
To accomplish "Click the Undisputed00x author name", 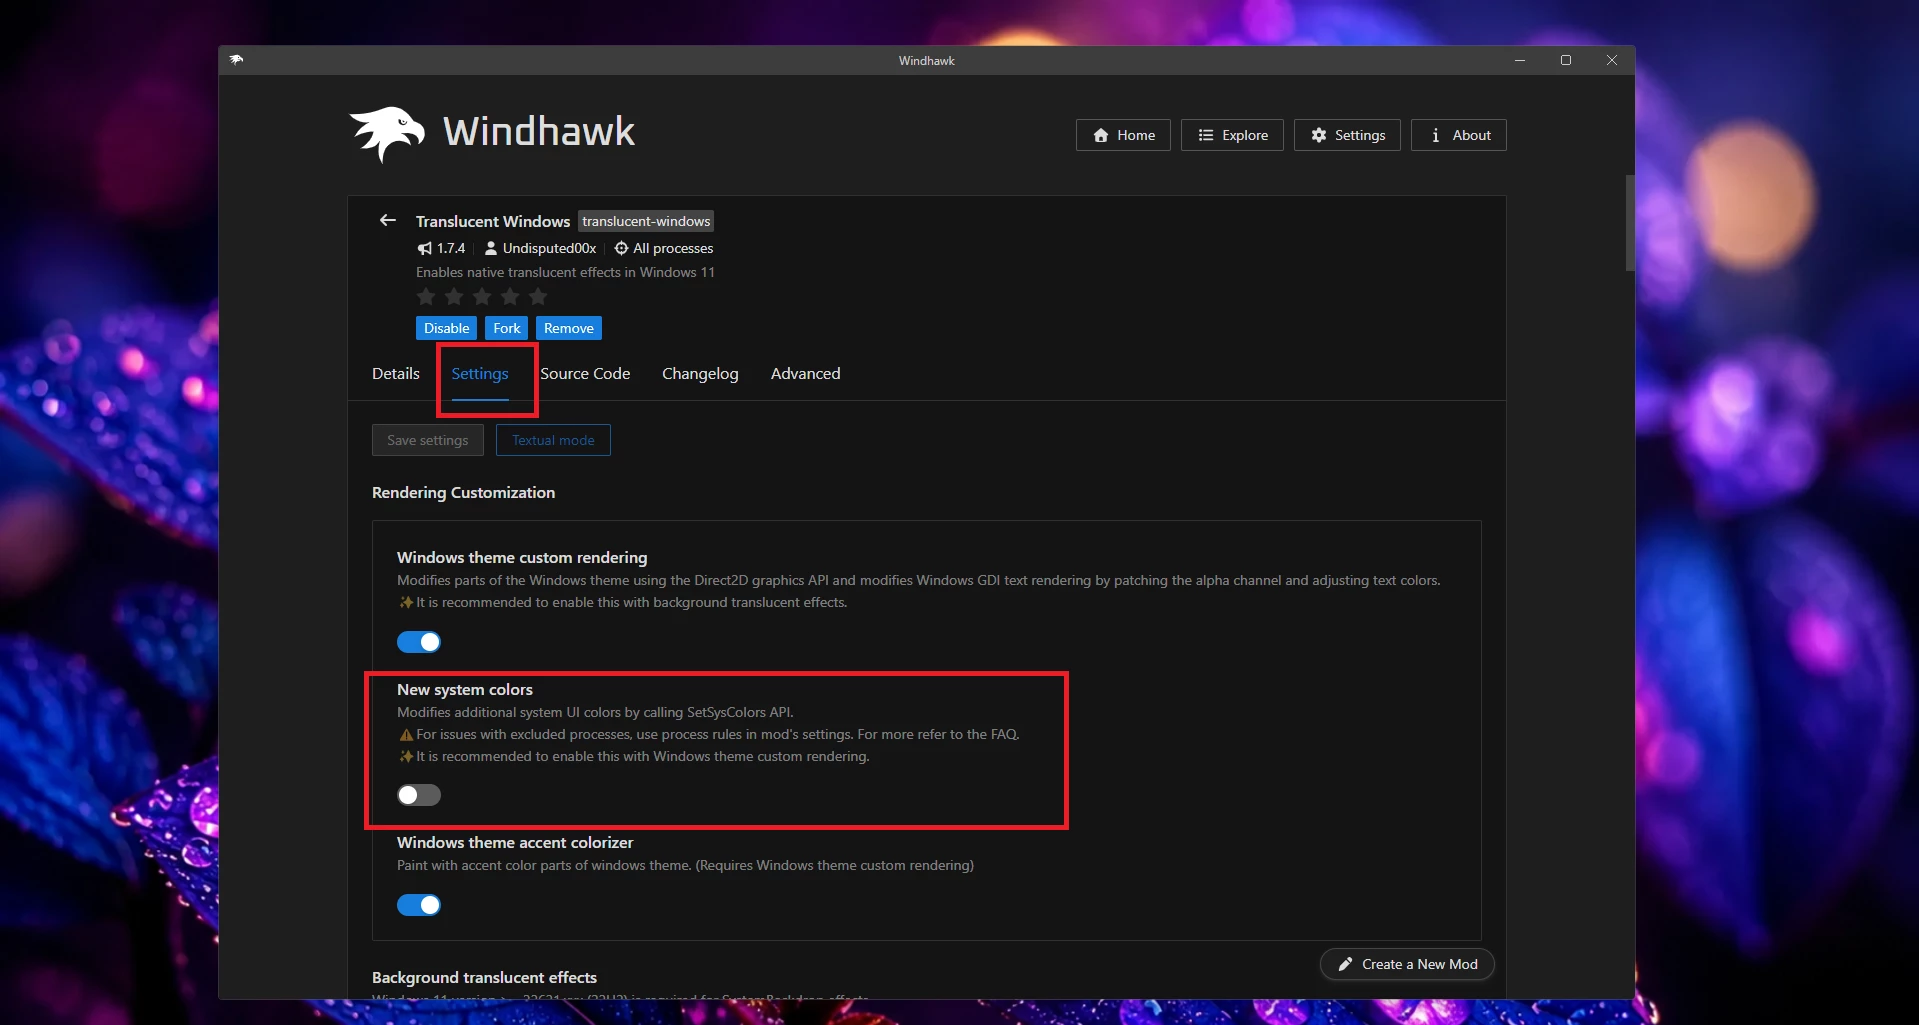I will pyautogui.click(x=549, y=248).
